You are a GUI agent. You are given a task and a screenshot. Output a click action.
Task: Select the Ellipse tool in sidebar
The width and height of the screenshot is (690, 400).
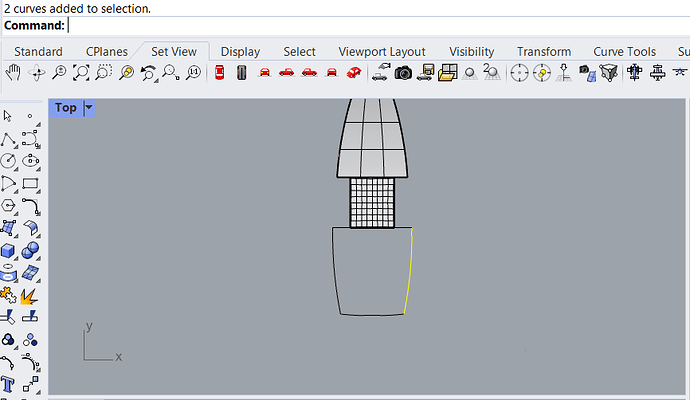point(30,161)
